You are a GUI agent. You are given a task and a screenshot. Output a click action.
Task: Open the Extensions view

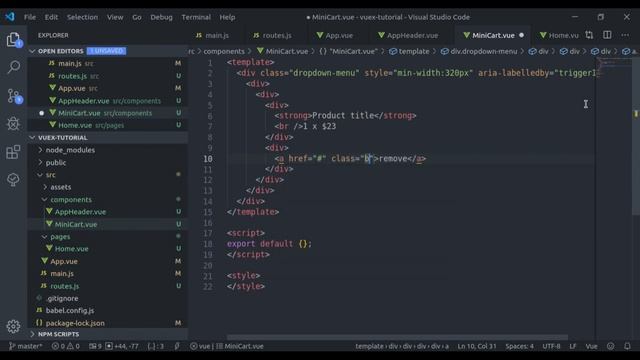pos(13,152)
